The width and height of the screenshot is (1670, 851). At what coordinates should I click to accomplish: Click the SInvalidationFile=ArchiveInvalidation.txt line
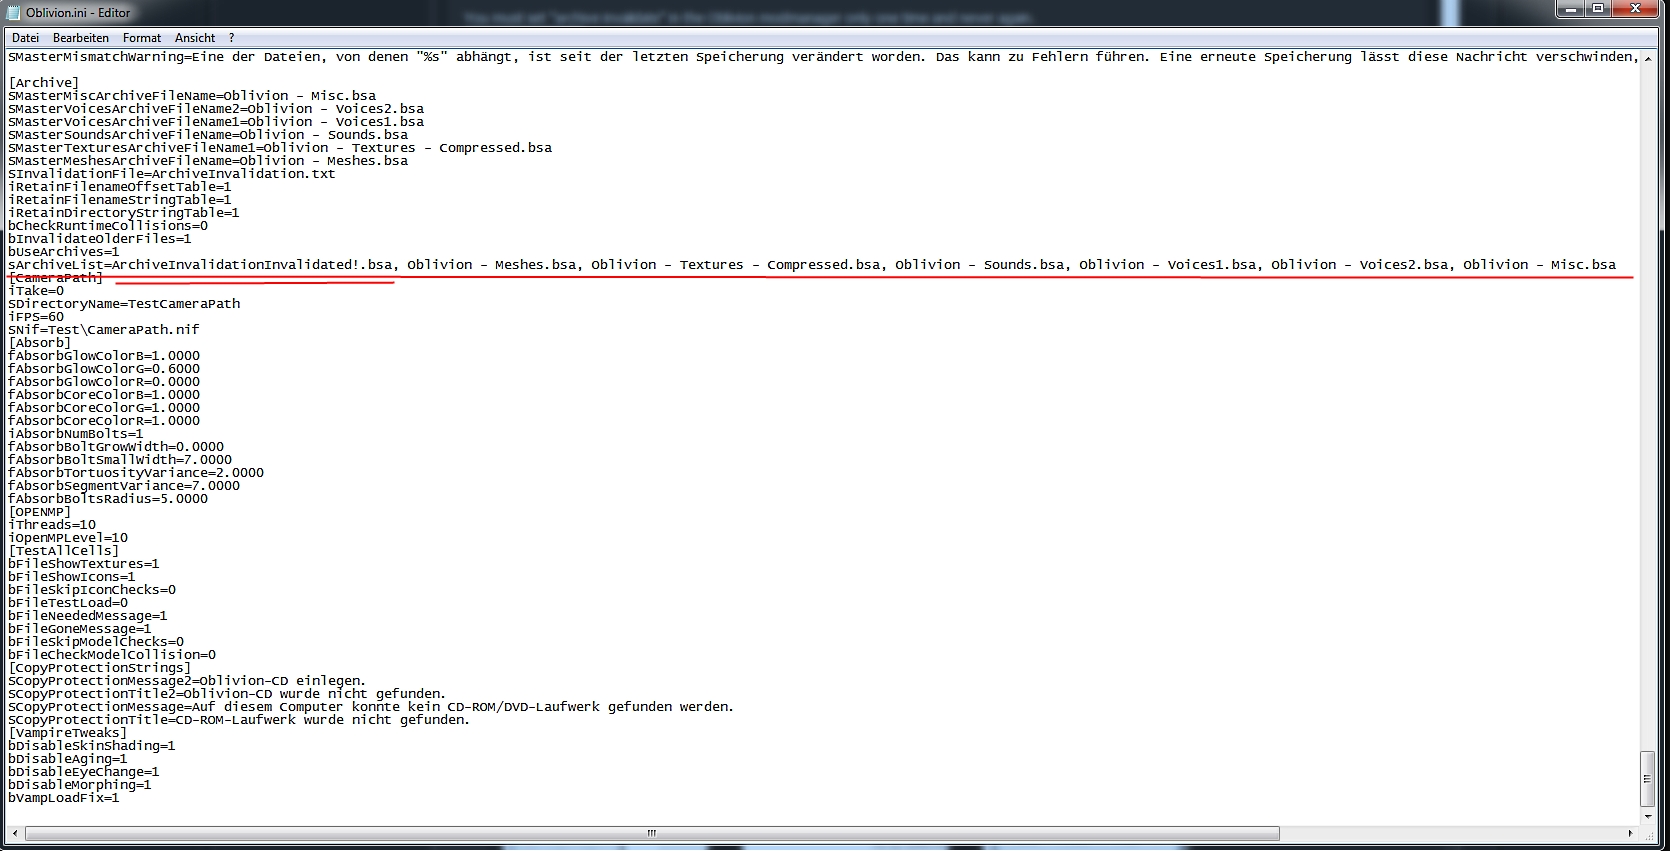[x=172, y=174]
